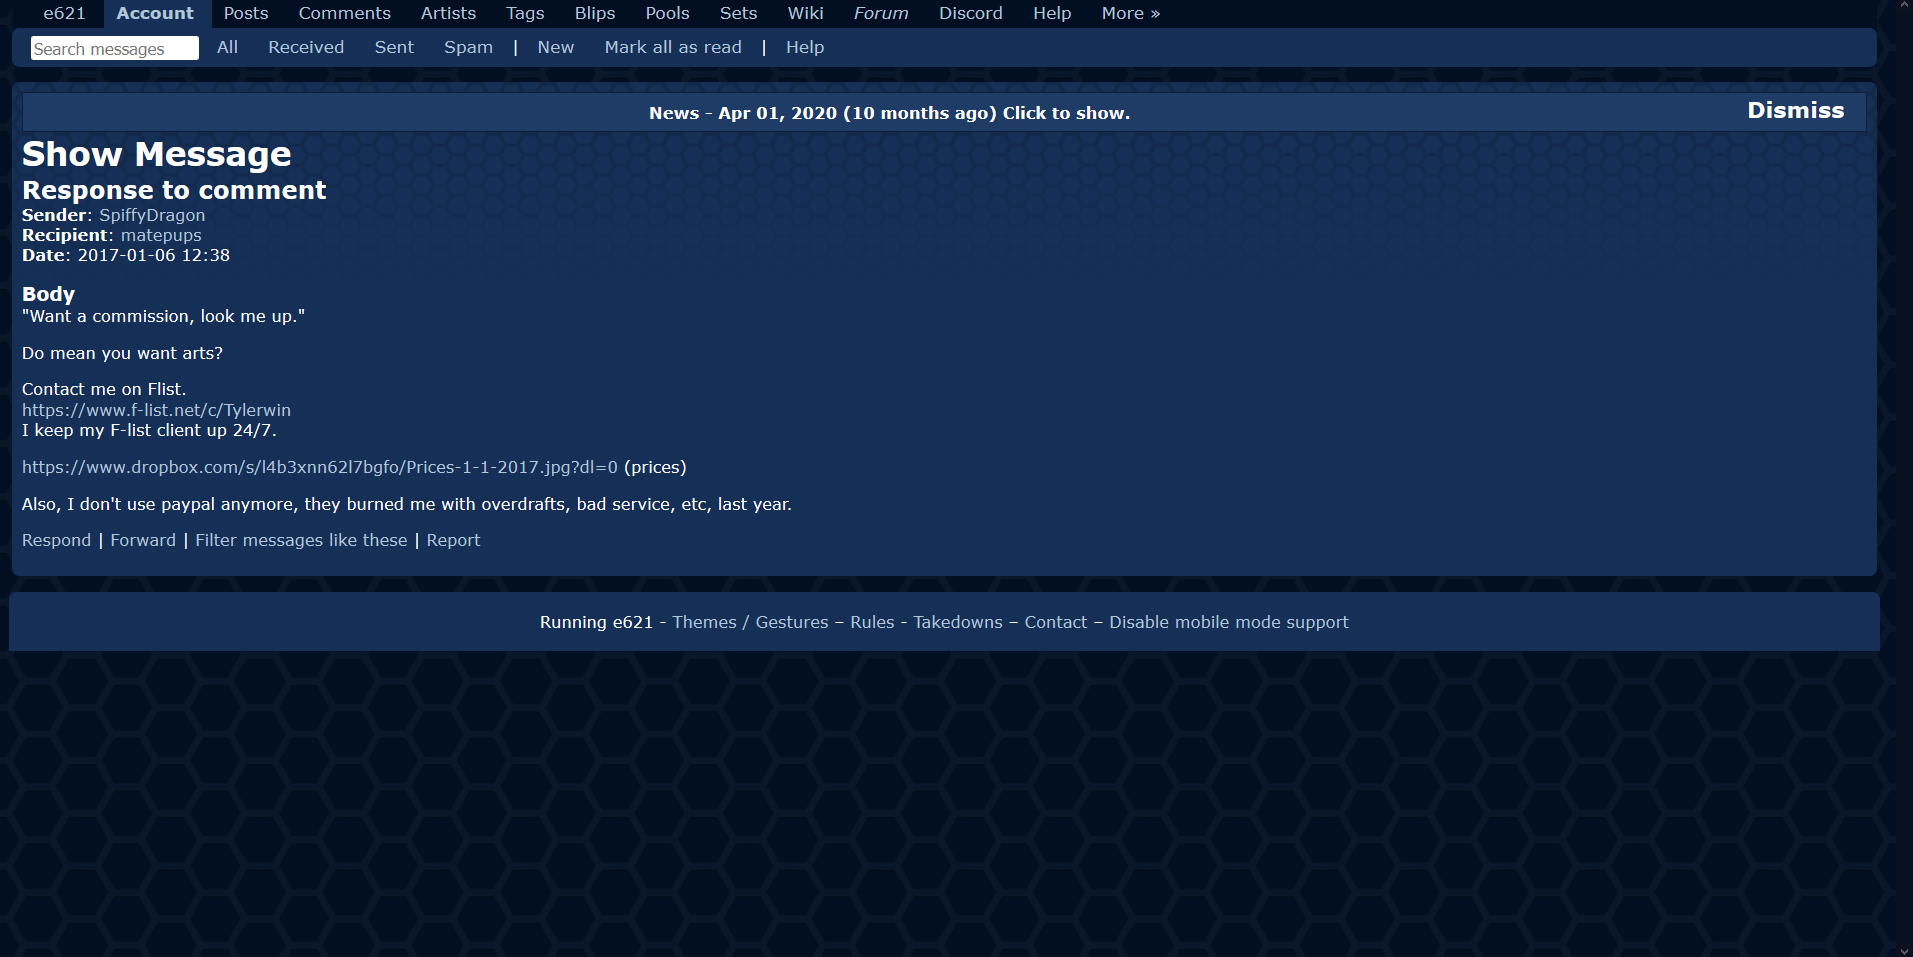Open the Dropbox prices image link
This screenshot has height=957, width=1913.
pyautogui.click(x=320, y=467)
